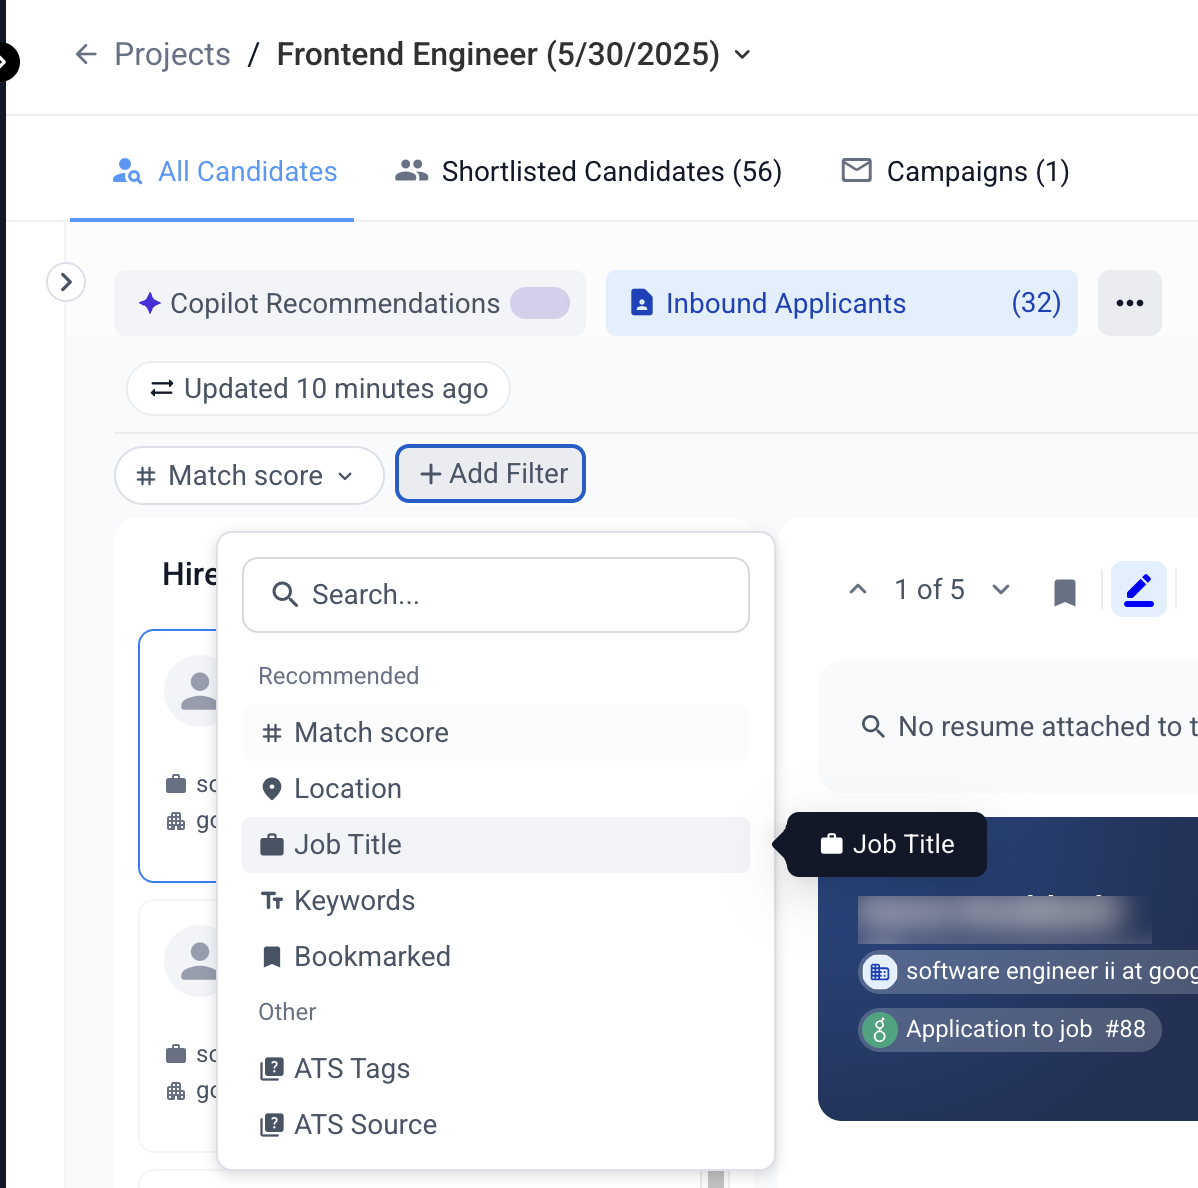Screen dimensions: 1198x1188
Task: Open the Match score filter dropdown
Action: click(x=248, y=475)
